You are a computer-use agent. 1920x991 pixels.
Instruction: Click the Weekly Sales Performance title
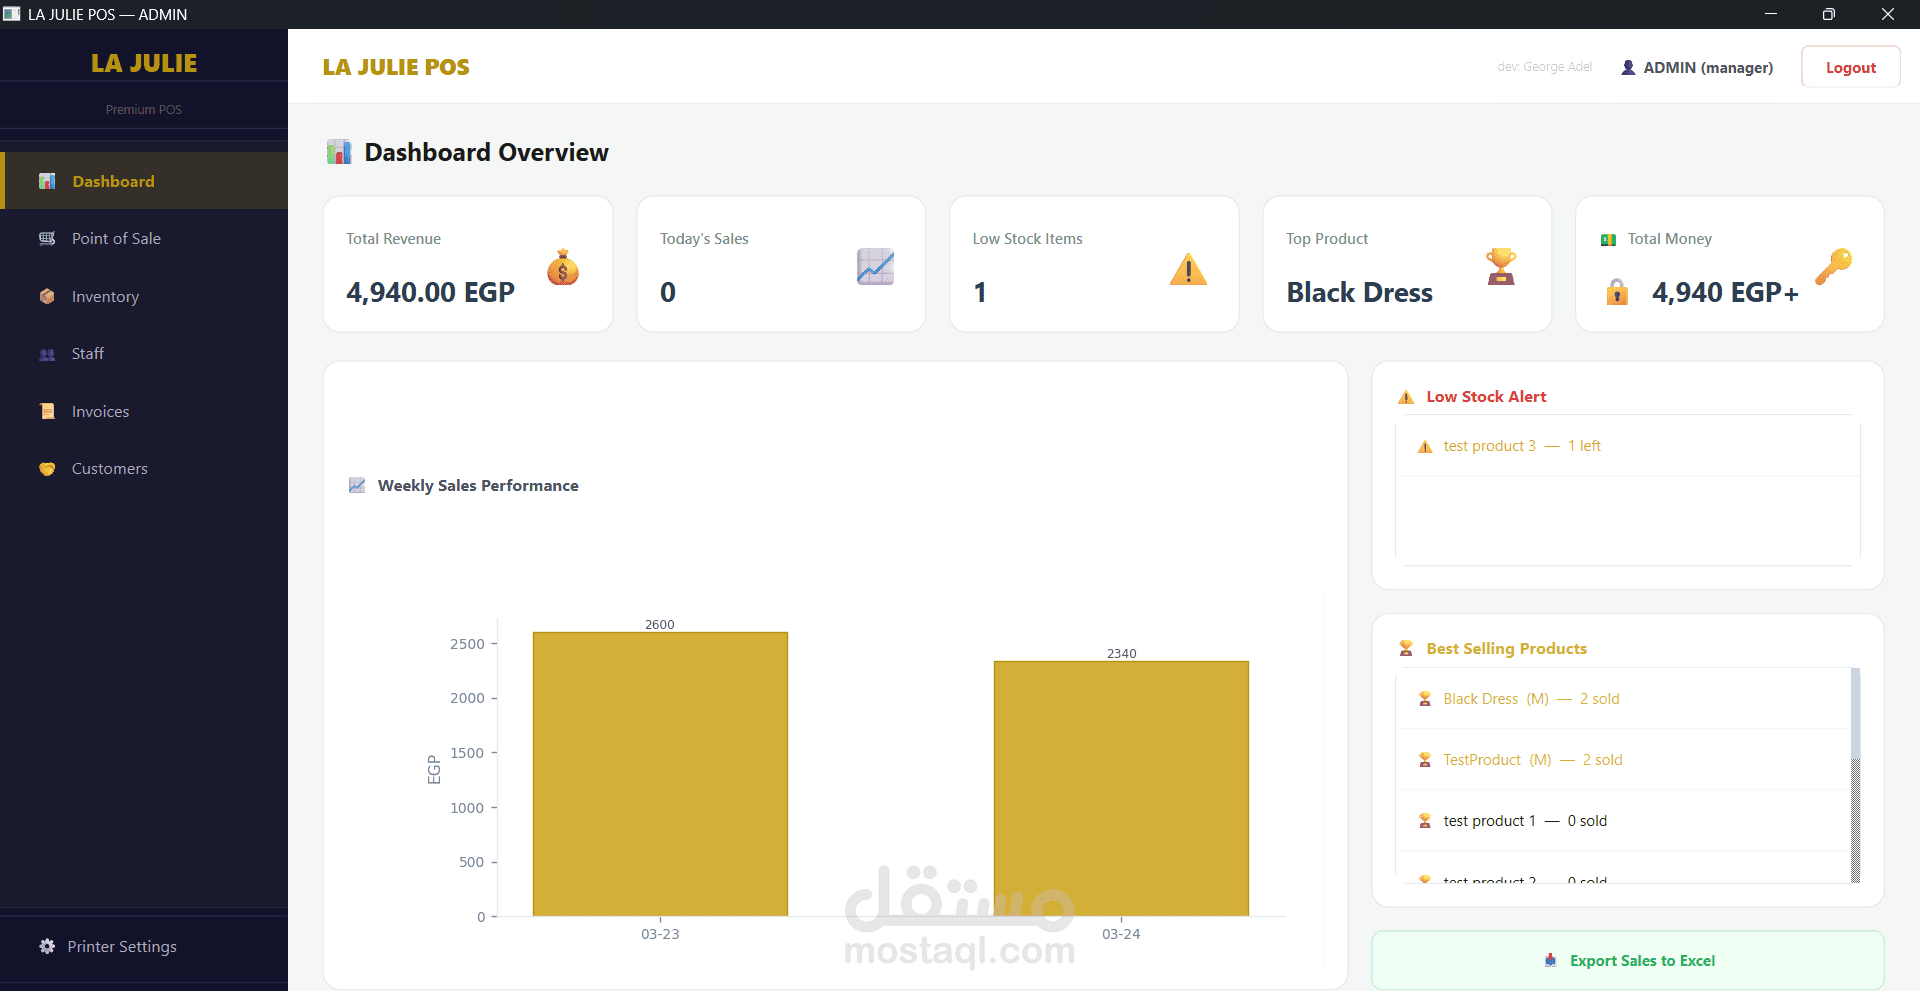[x=478, y=485]
